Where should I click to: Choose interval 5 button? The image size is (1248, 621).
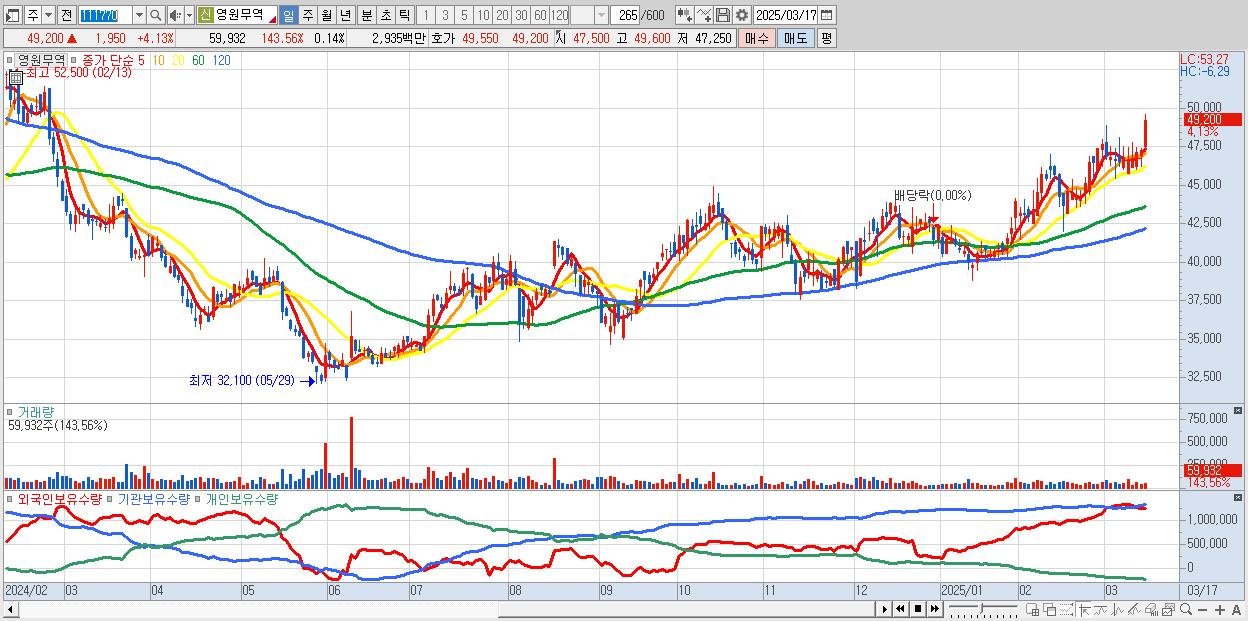point(464,16)
